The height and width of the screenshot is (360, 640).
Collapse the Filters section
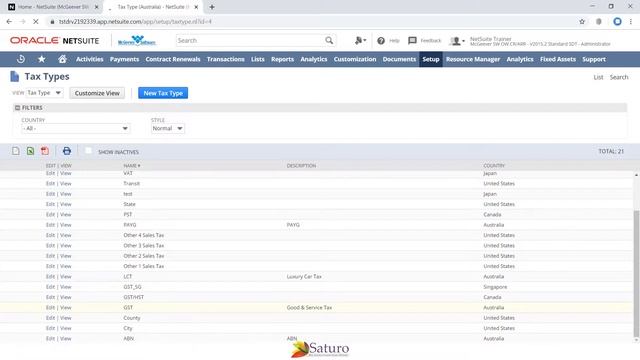tap(18, 108)
